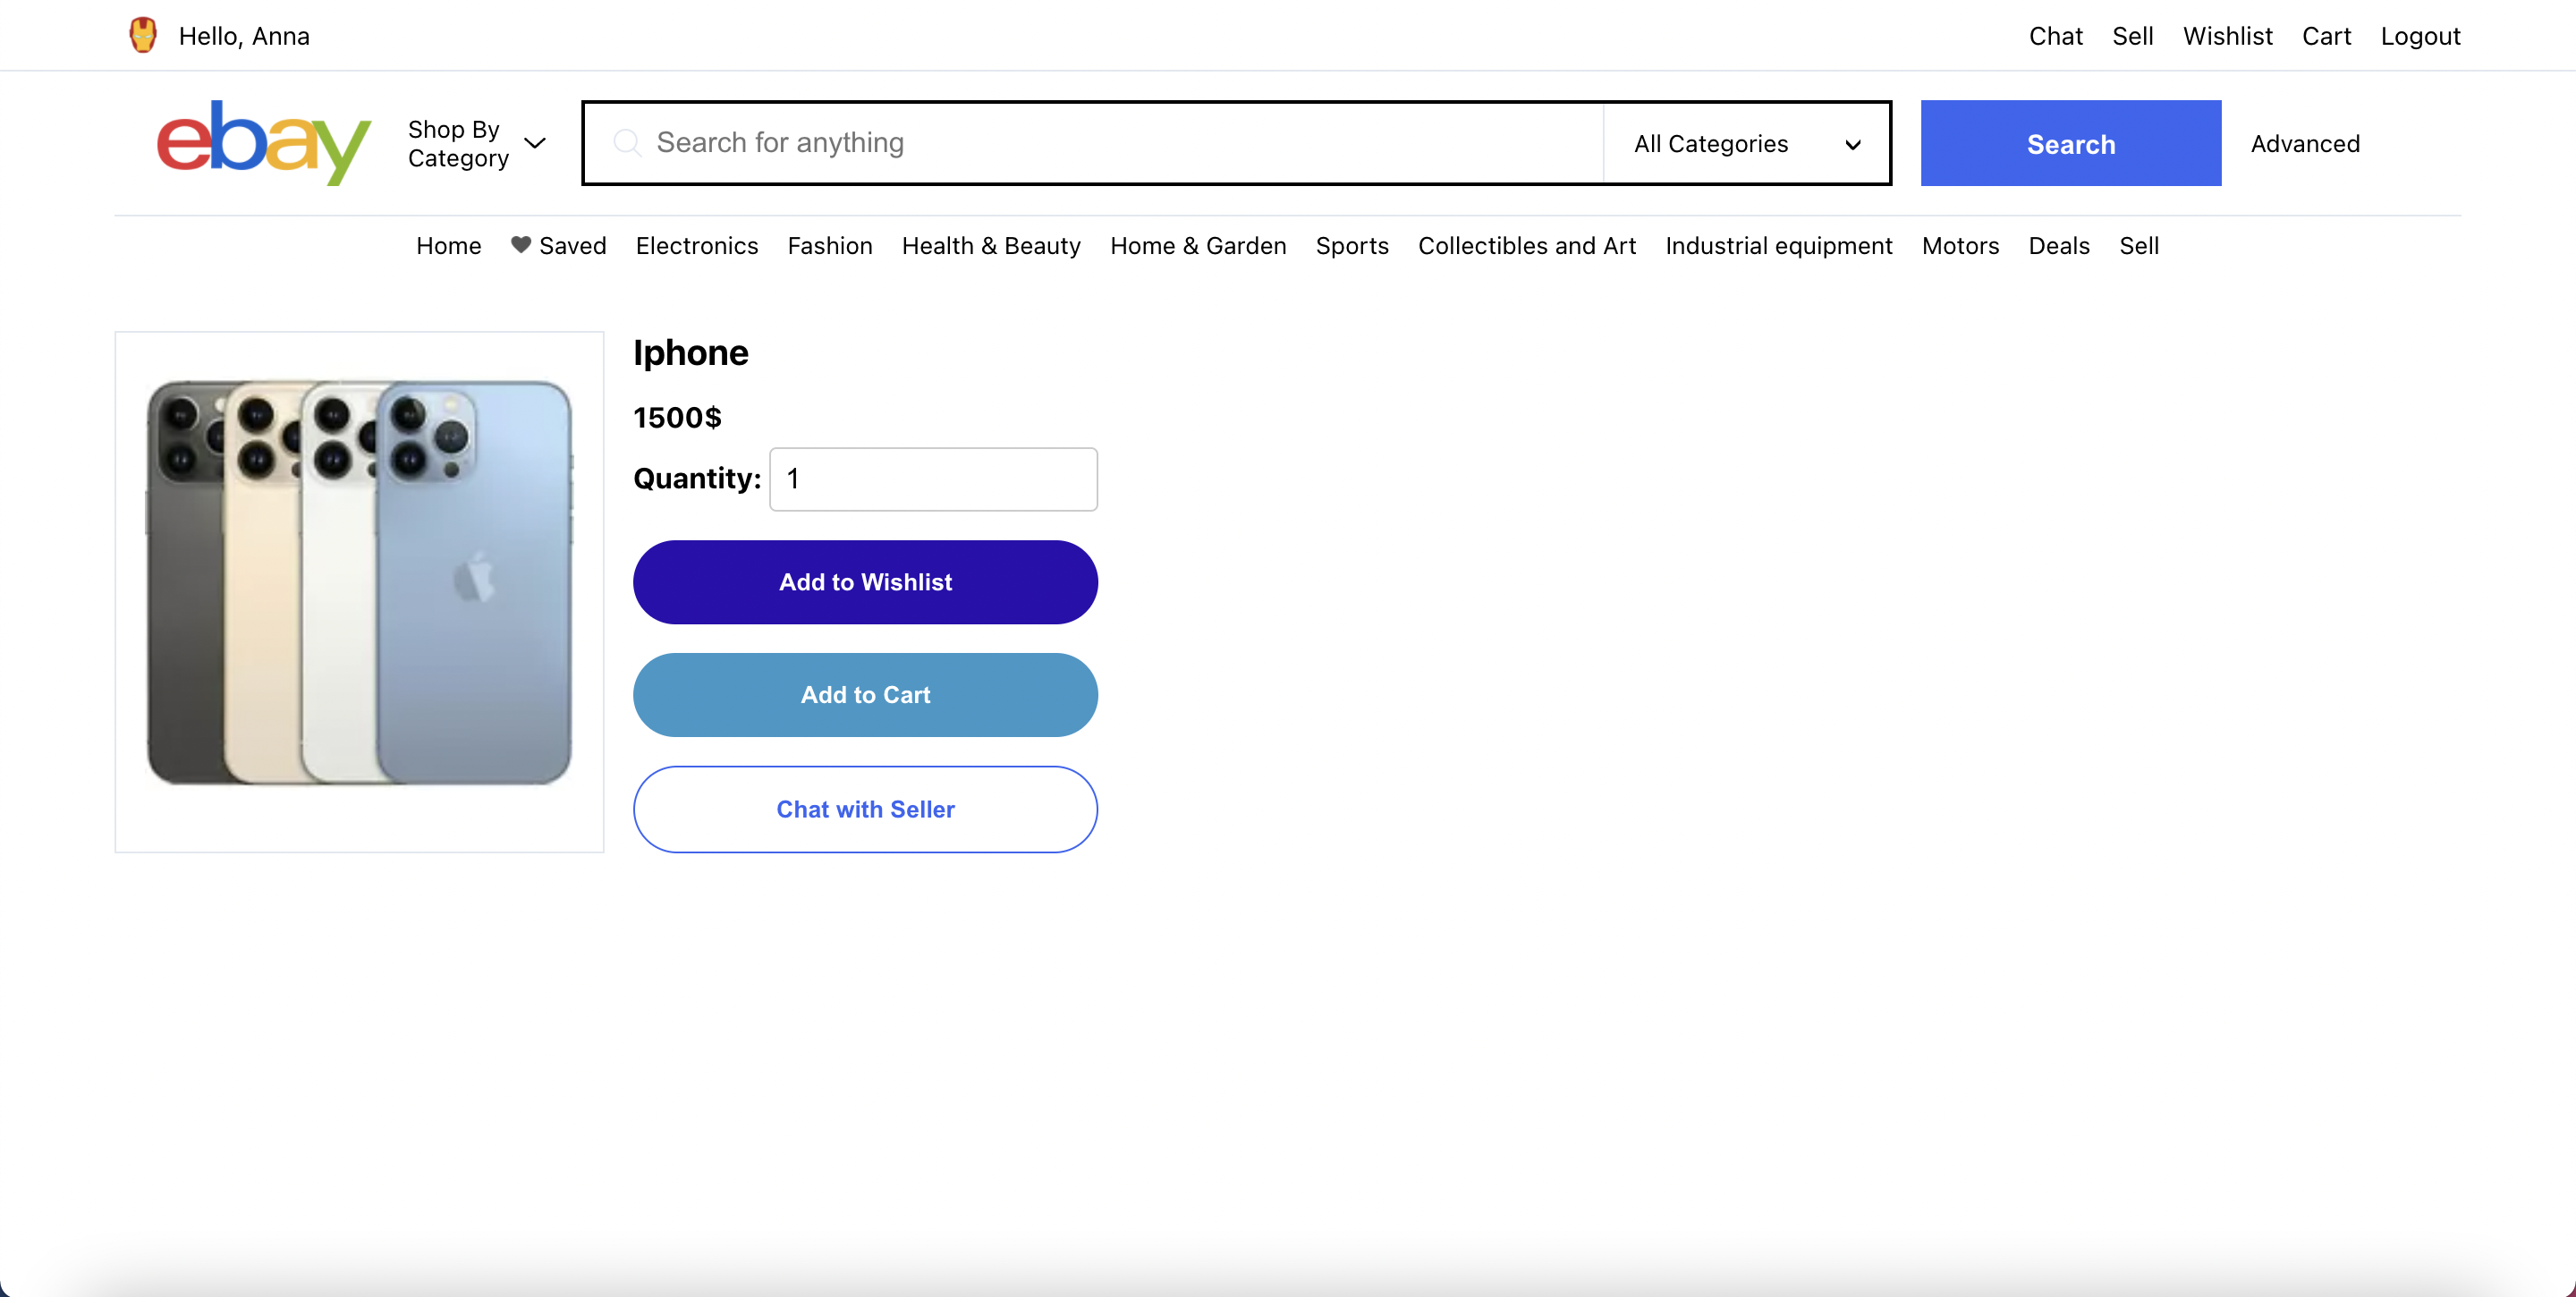
Task: Open Home & Garden category
Action: (1197, 246)
